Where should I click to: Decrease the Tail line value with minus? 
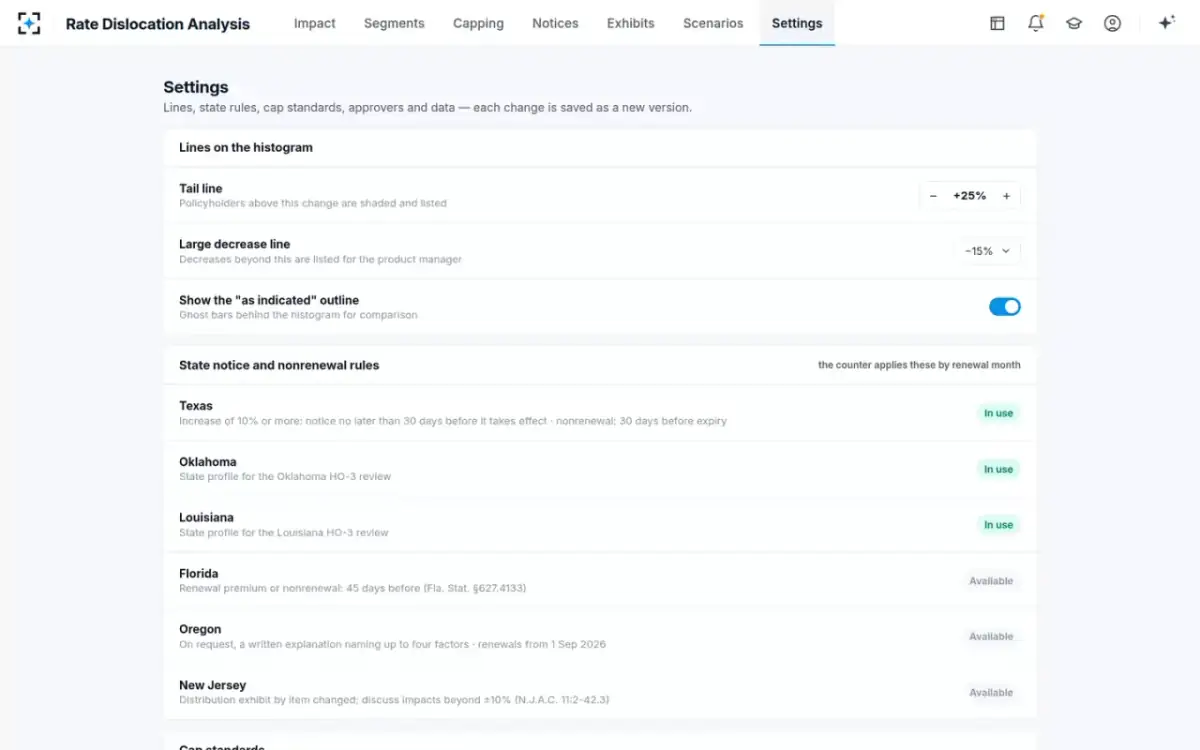933,196
